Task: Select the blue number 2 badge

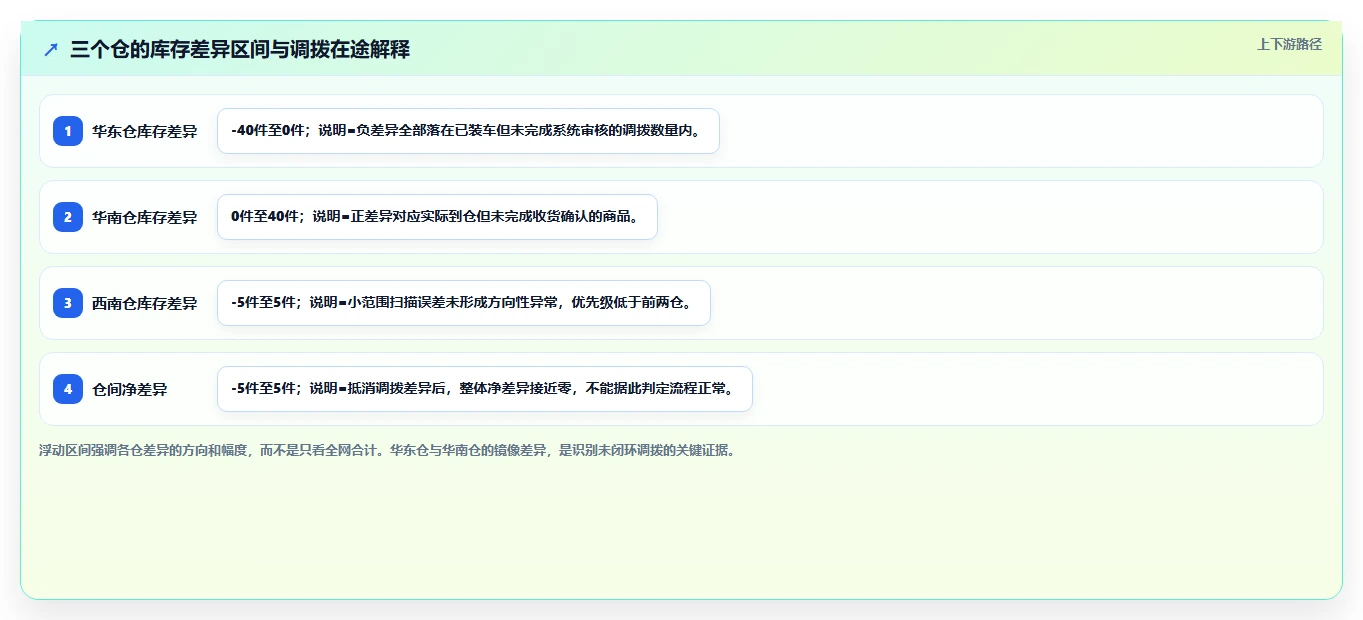Action: pyautogui.click(x=68, y=217)
